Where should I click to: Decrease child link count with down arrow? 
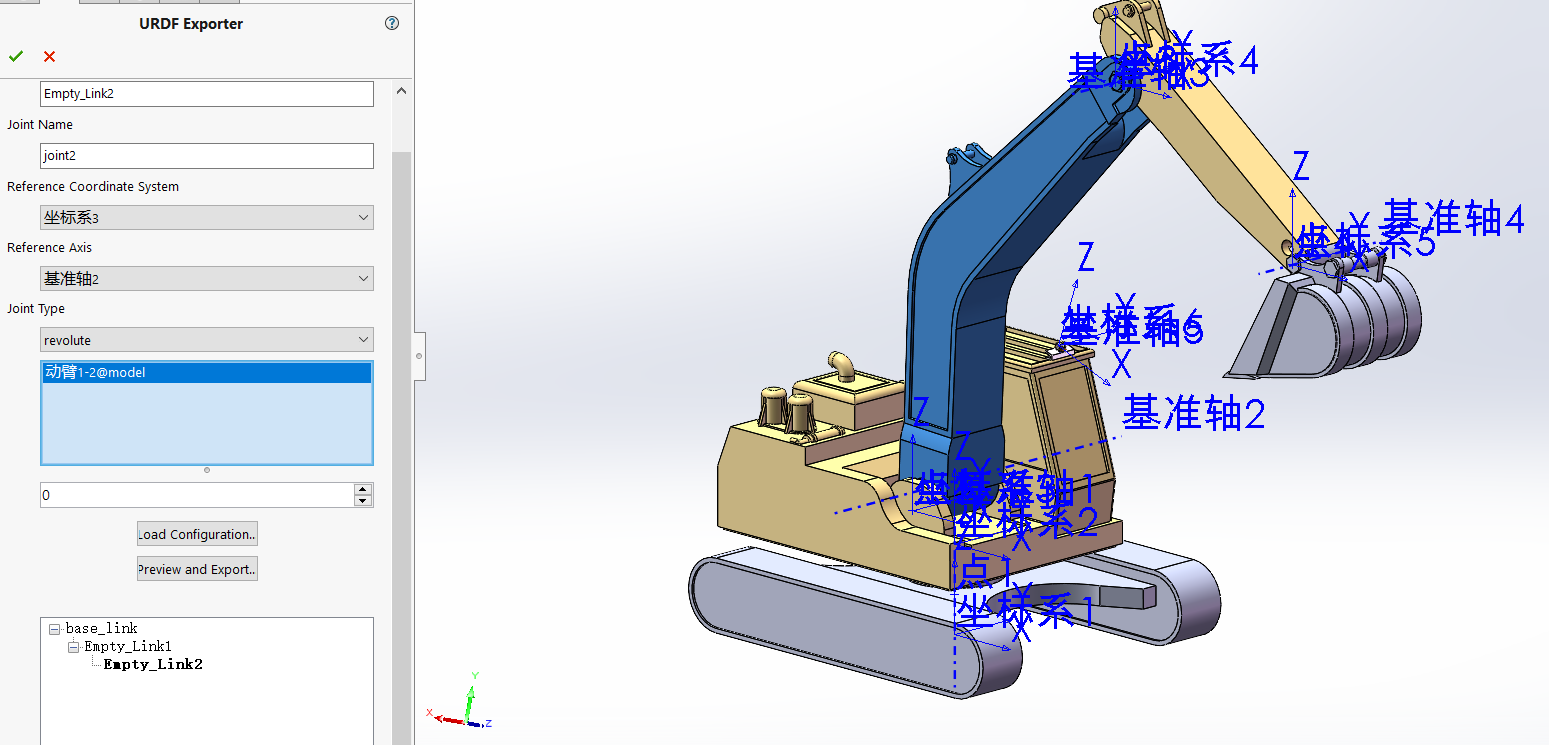point(364,501)
